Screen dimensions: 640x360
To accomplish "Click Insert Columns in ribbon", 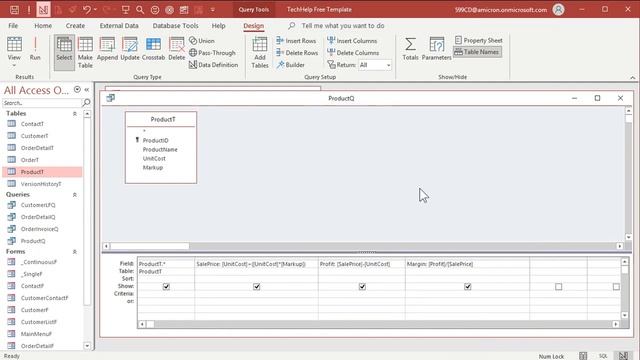I will (352, 41).
